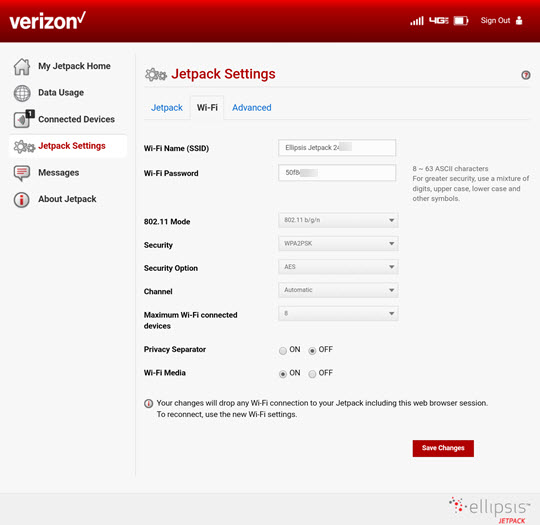Screen dimensions: 540x525
Task: Click the 'Security Option' label
Action: (x=170, y=268)
